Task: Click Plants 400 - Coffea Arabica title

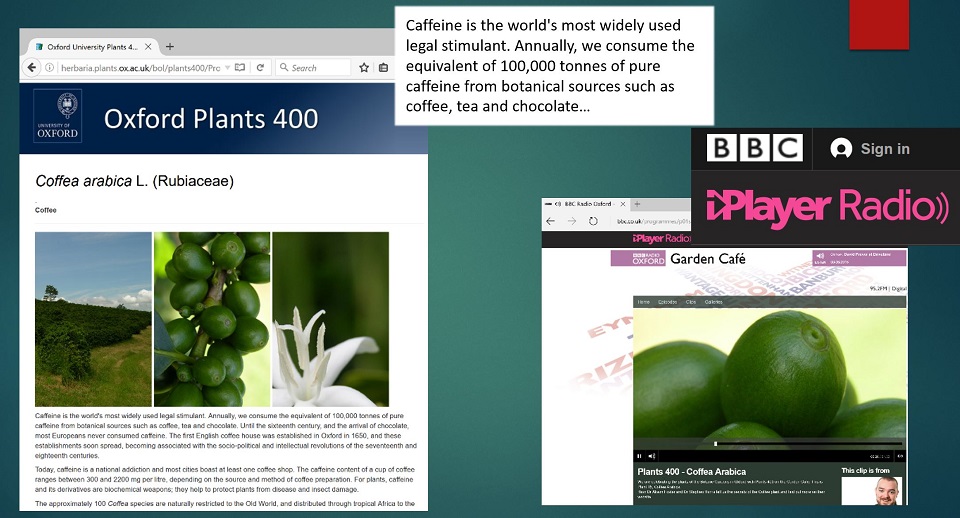Action: (x=691, y=471)
